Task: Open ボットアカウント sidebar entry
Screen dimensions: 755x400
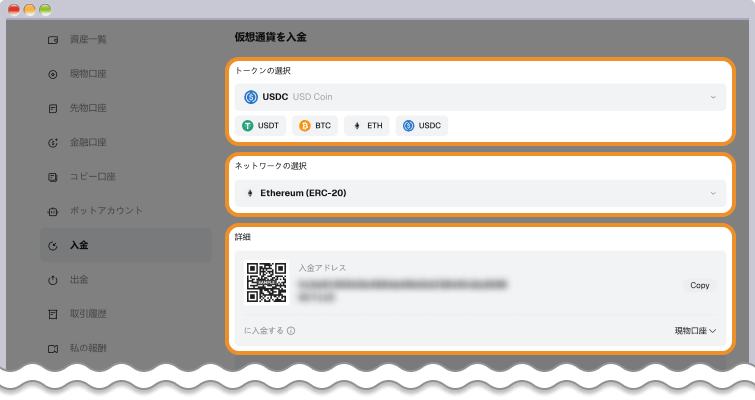Action: 125,211
